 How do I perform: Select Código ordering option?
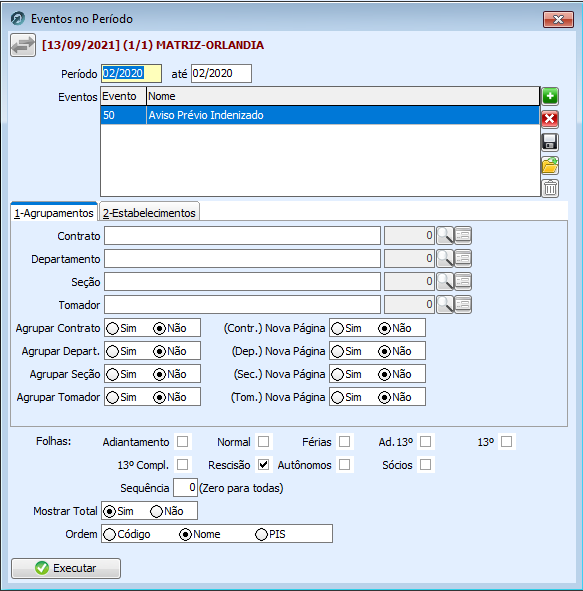tap(109, 534)
